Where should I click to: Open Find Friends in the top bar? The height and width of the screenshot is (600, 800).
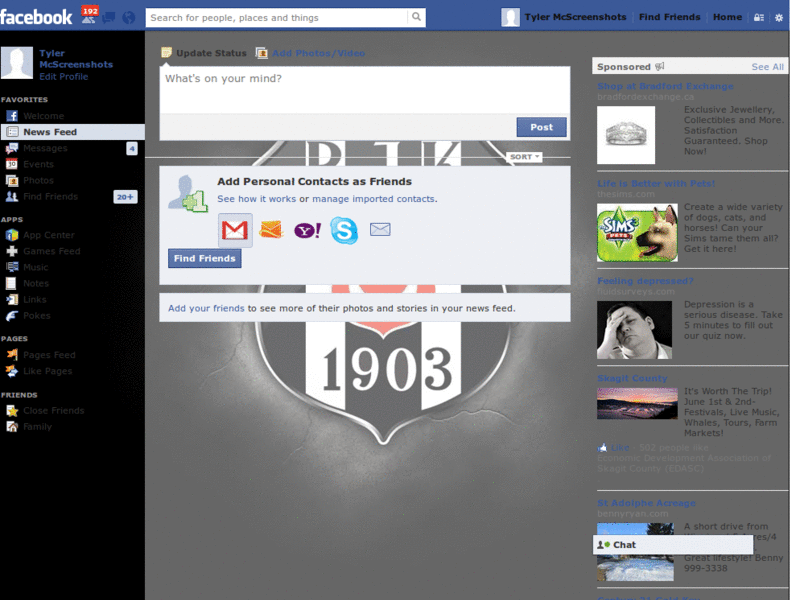tap(669, 17)
